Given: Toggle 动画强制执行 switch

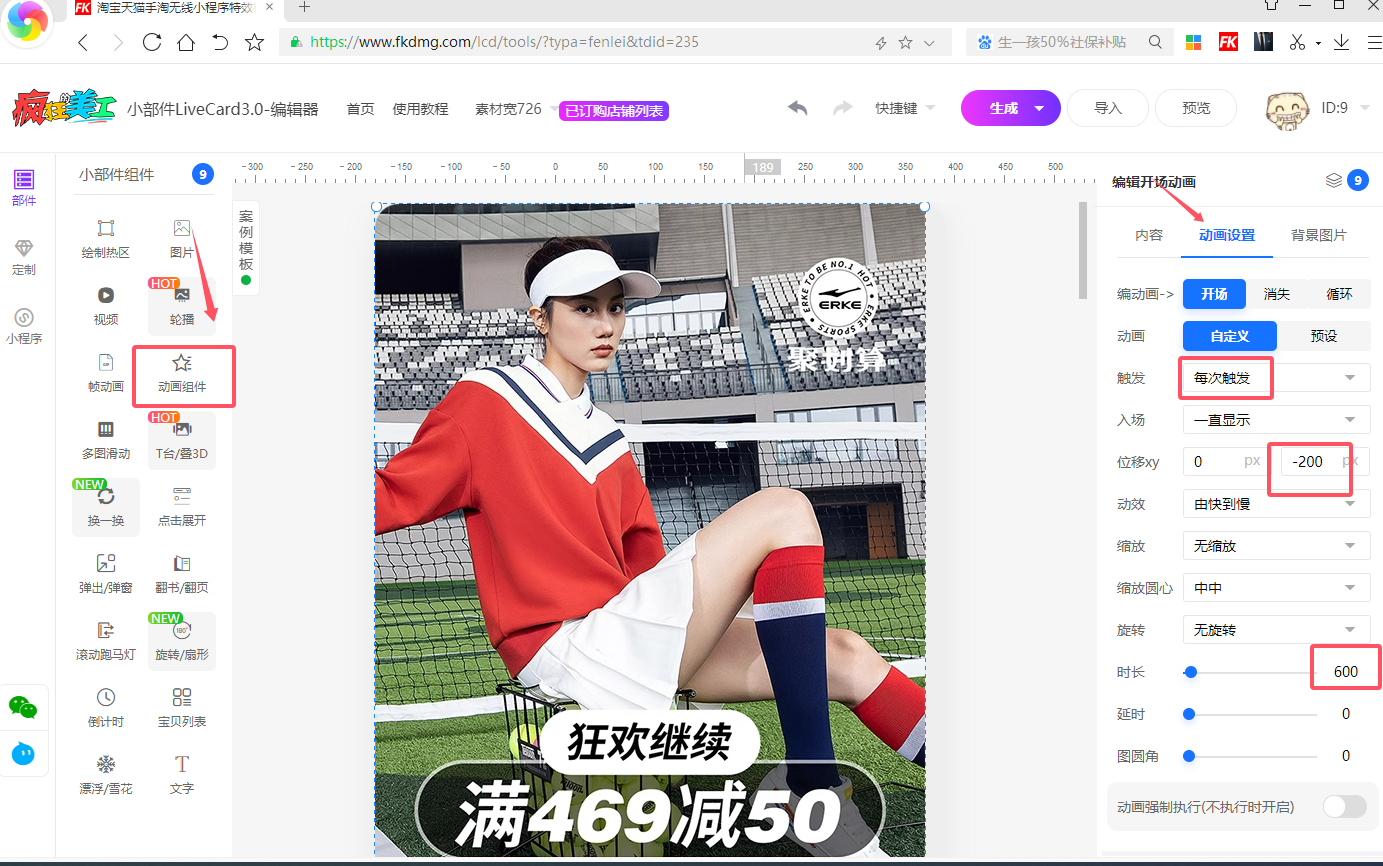Looking at the screenshot, I should [1344, 806].
